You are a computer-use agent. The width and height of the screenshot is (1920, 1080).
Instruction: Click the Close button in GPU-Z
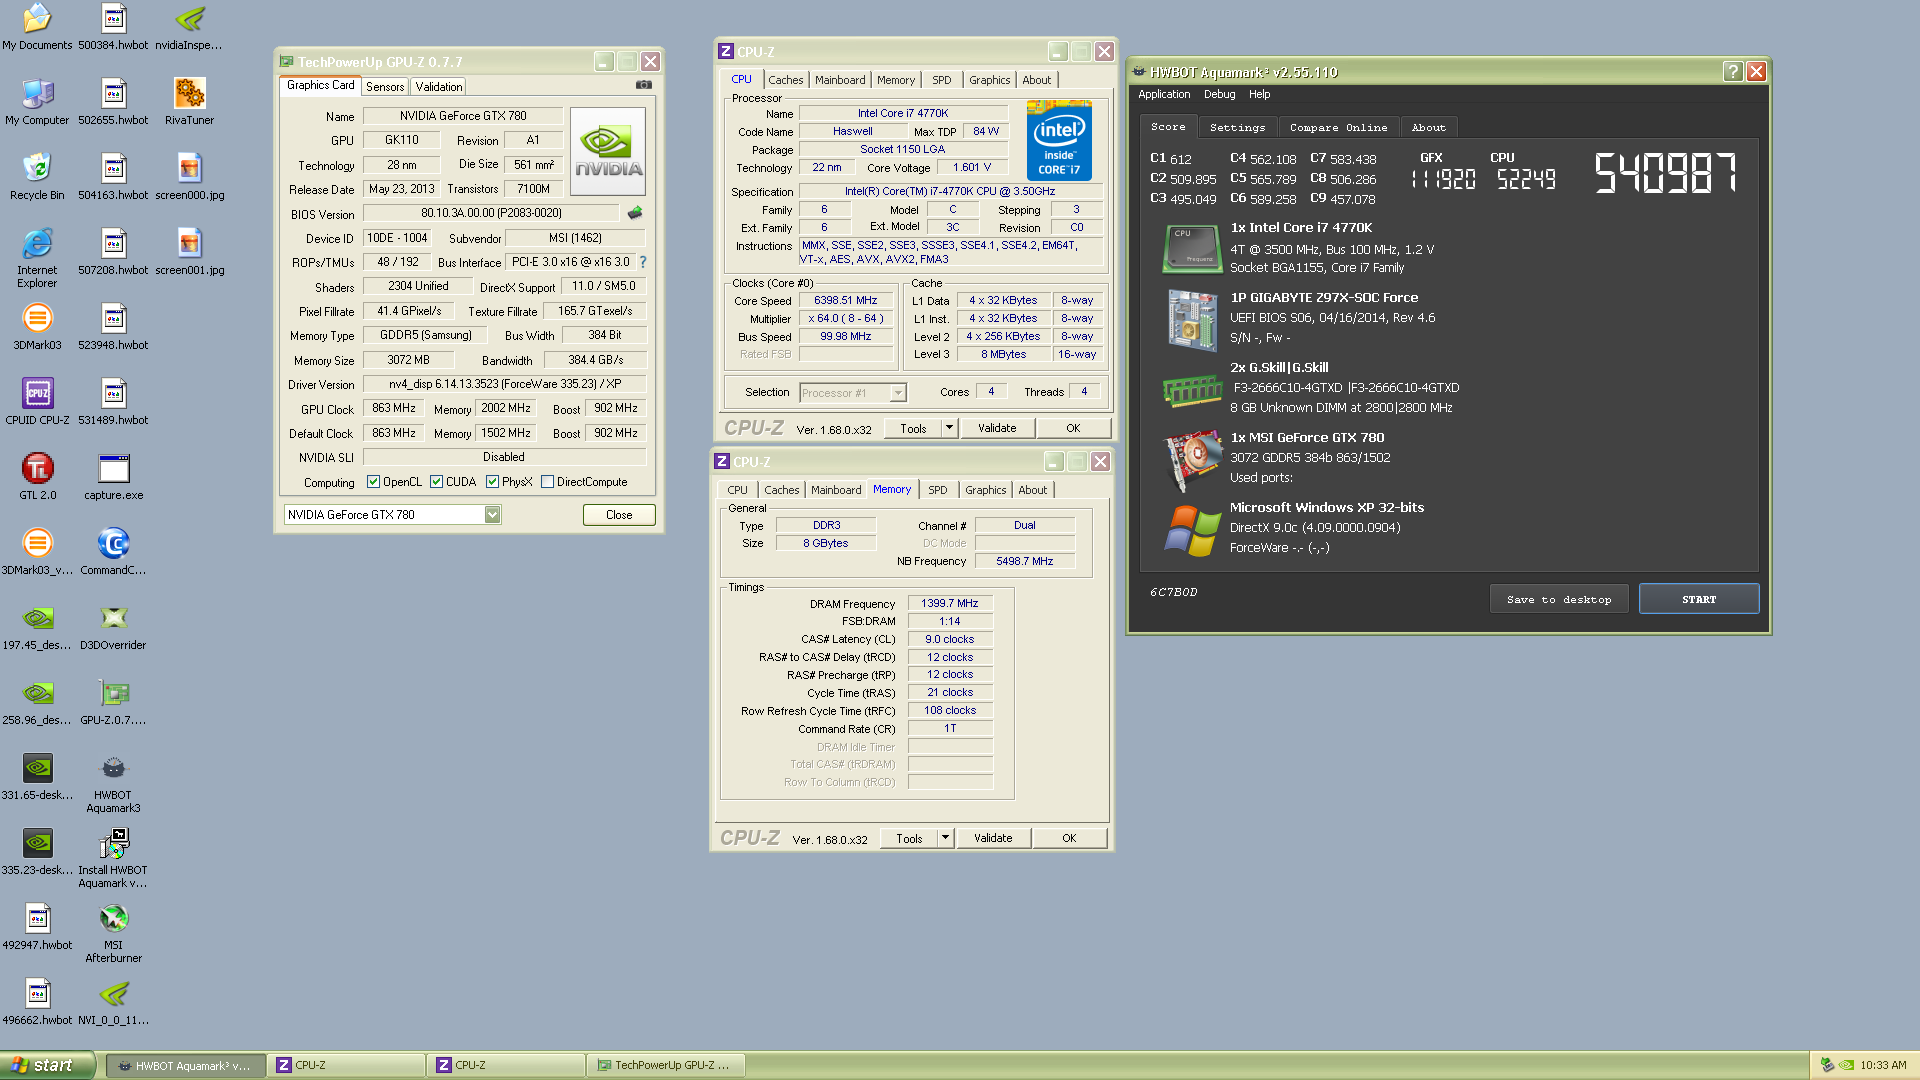pos(619,515)
